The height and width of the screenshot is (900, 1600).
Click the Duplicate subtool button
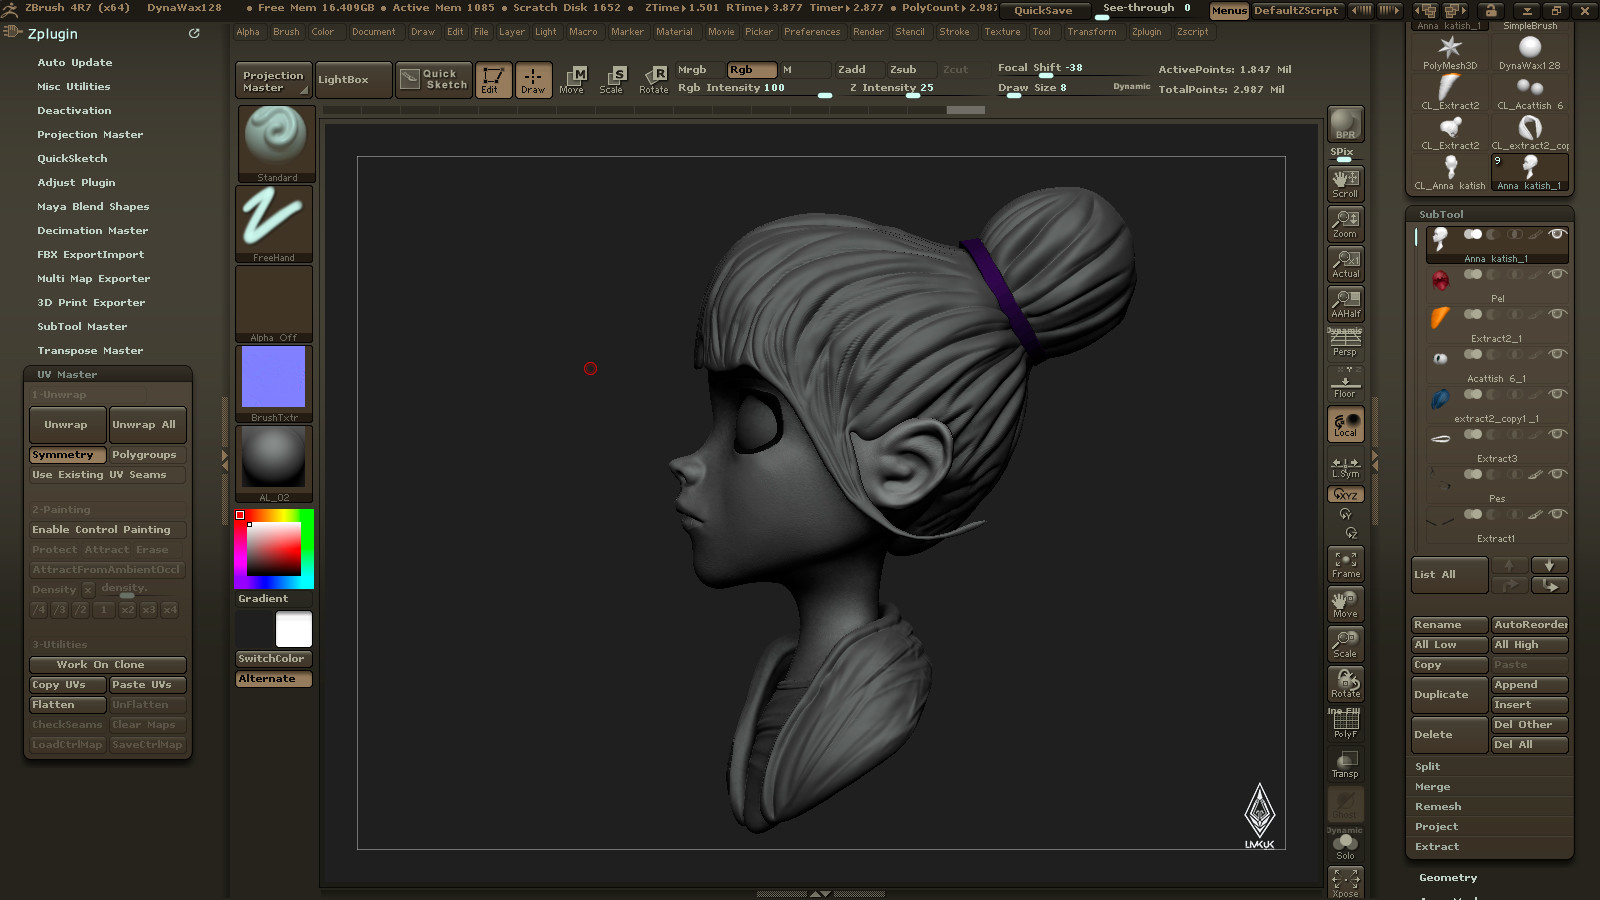[x=1449, y=695]
